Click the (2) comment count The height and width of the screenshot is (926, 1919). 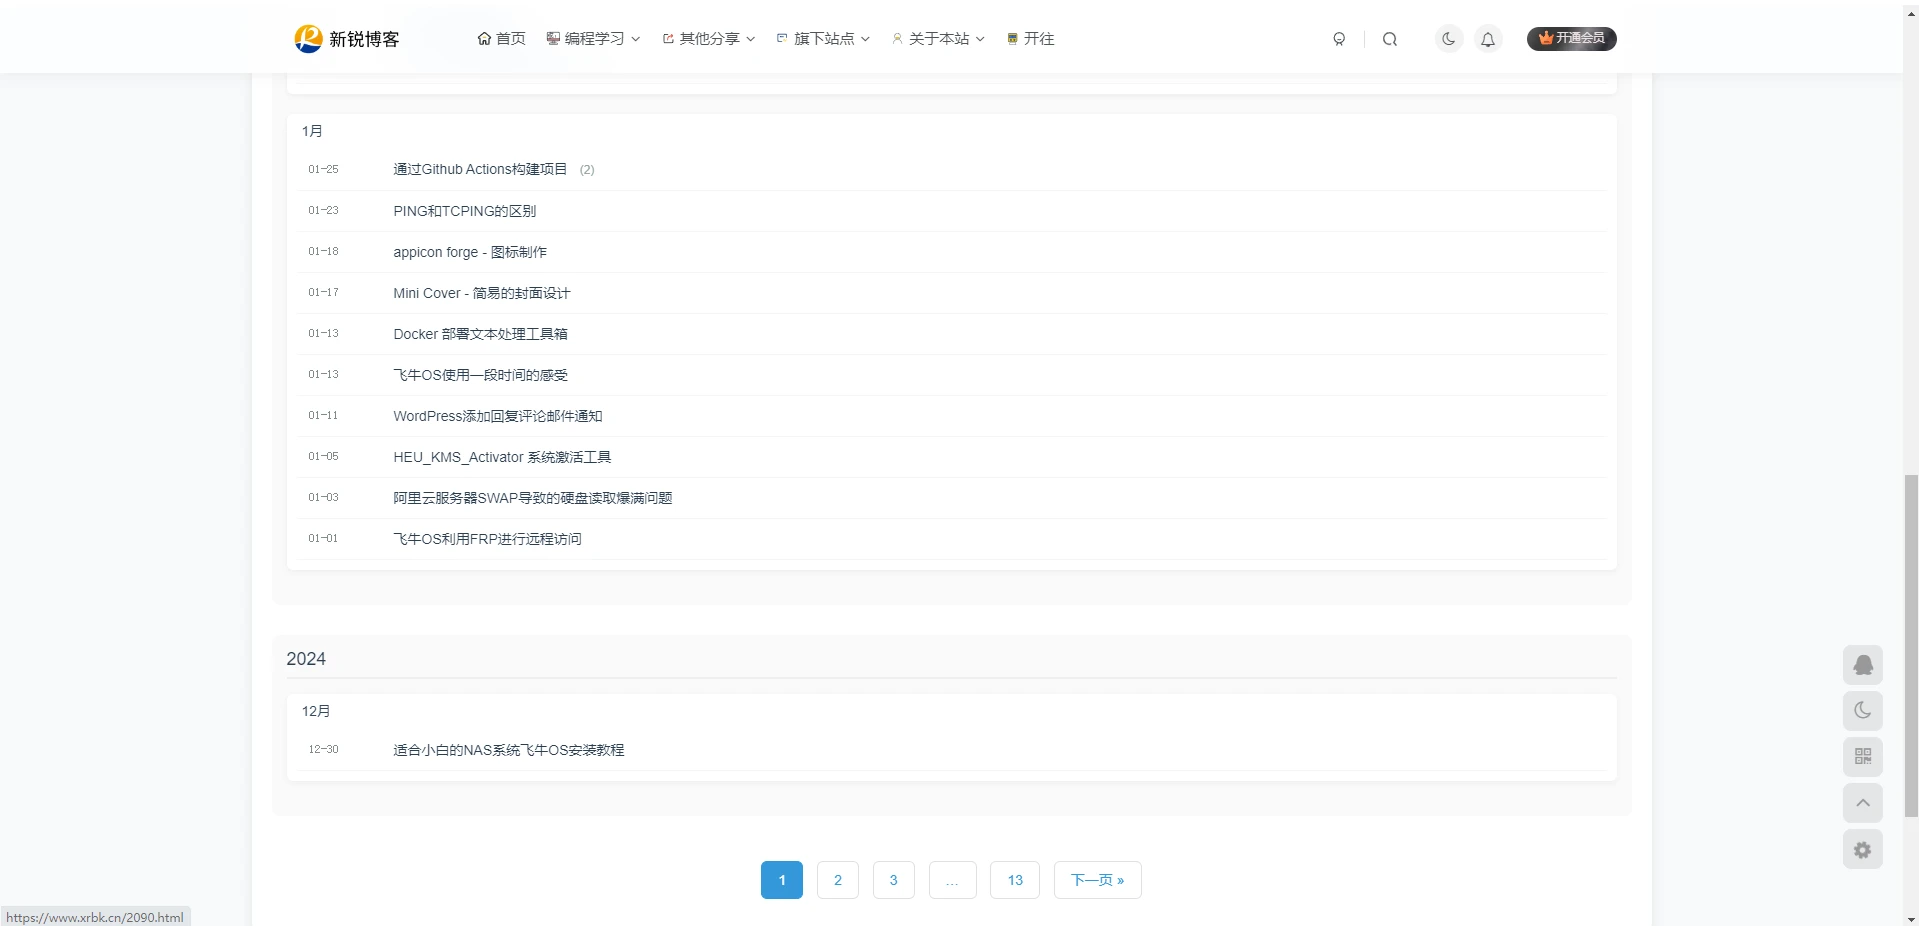[587, 170]
